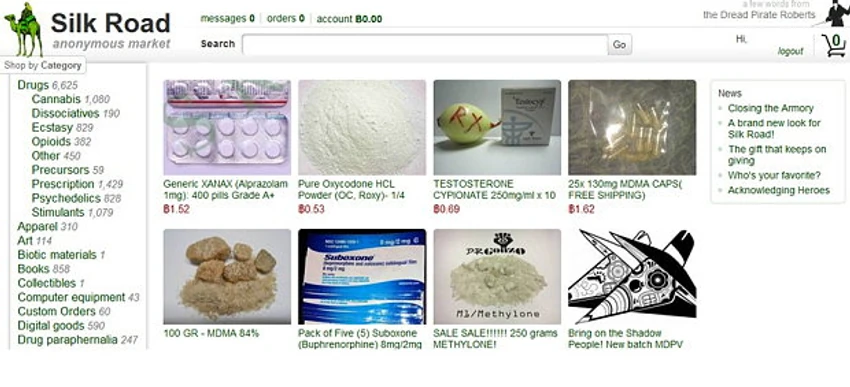
Task: Select the Apparel category
Action: 37,226
